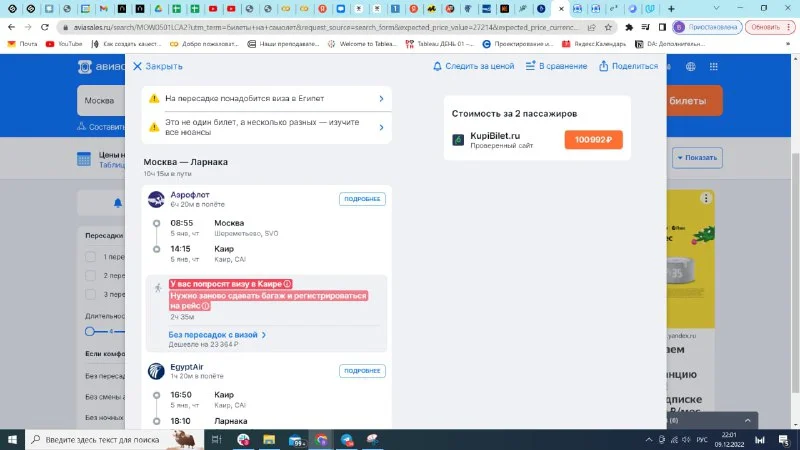Click the EgyptAir airline logo
The width and height of the screenshot is (800, 450).
point(156,371)
